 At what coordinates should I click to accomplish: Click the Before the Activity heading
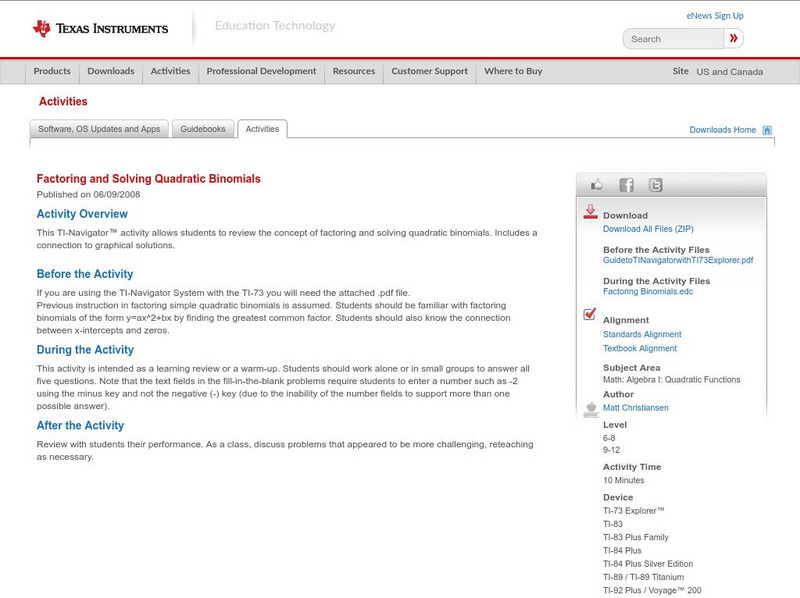coord(85,274)
